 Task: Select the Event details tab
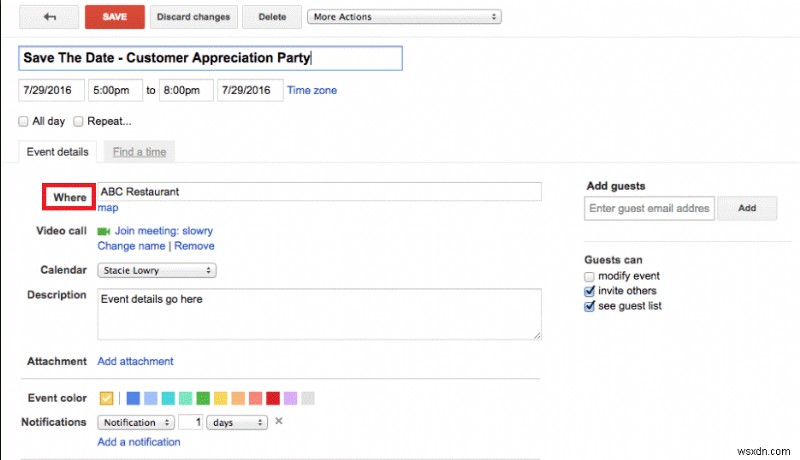pyautogui.click(x=58, y=152)
